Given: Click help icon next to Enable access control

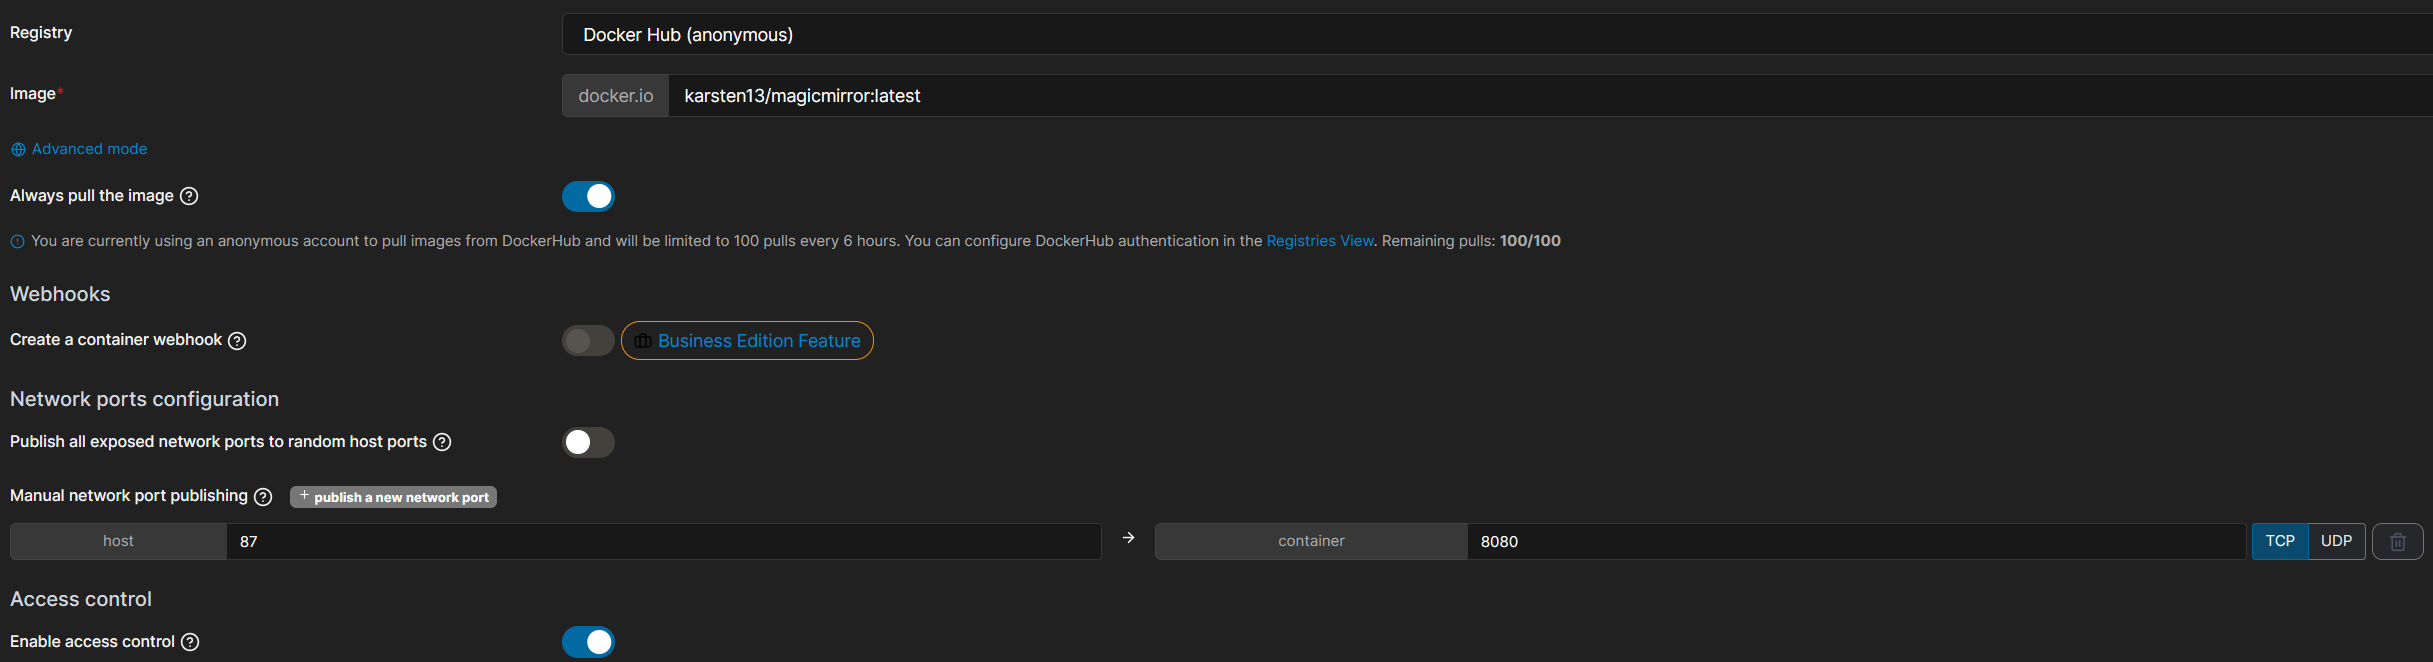Looking at the screenshot, I should tap(190, 642).
